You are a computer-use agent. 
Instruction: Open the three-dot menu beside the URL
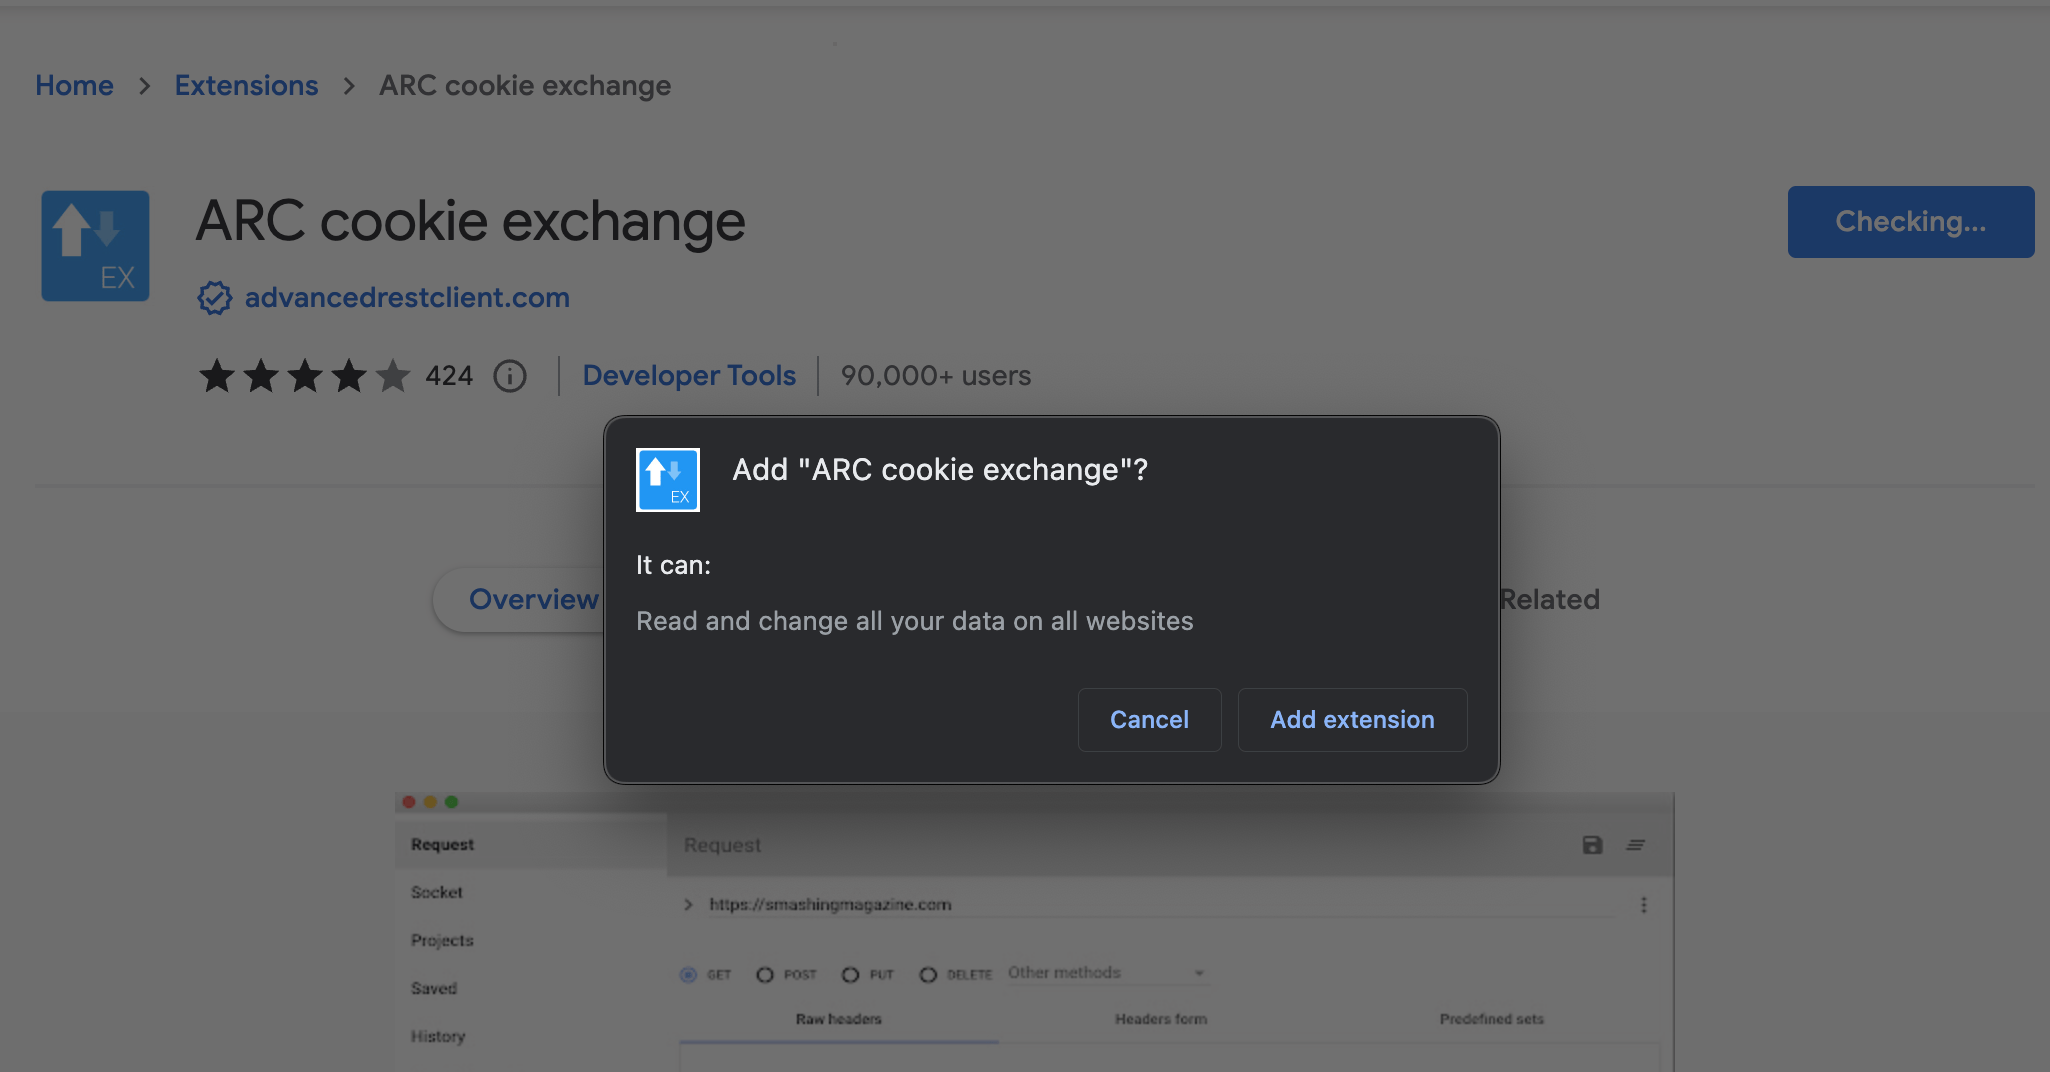click(1643, 904)
